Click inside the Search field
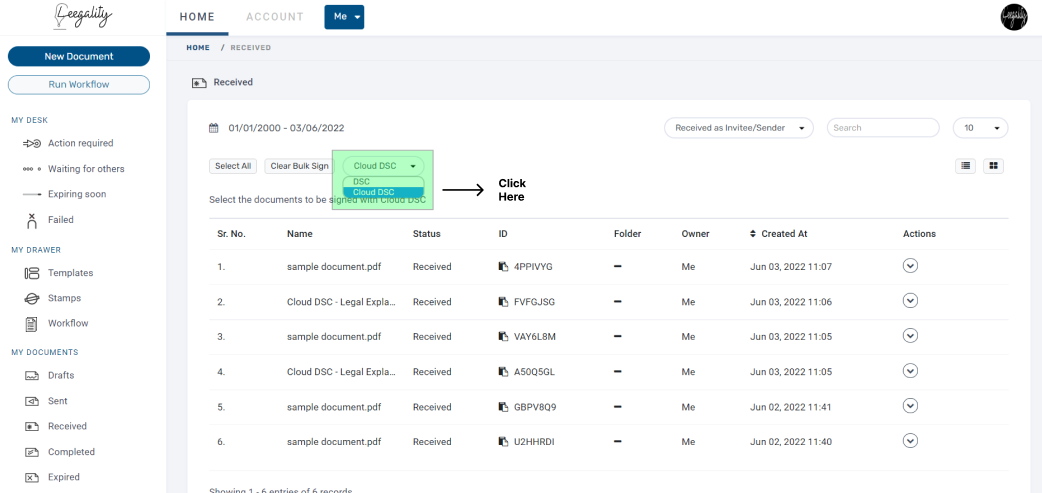Viewport: 1042px width, 493px height. [883, 128]
